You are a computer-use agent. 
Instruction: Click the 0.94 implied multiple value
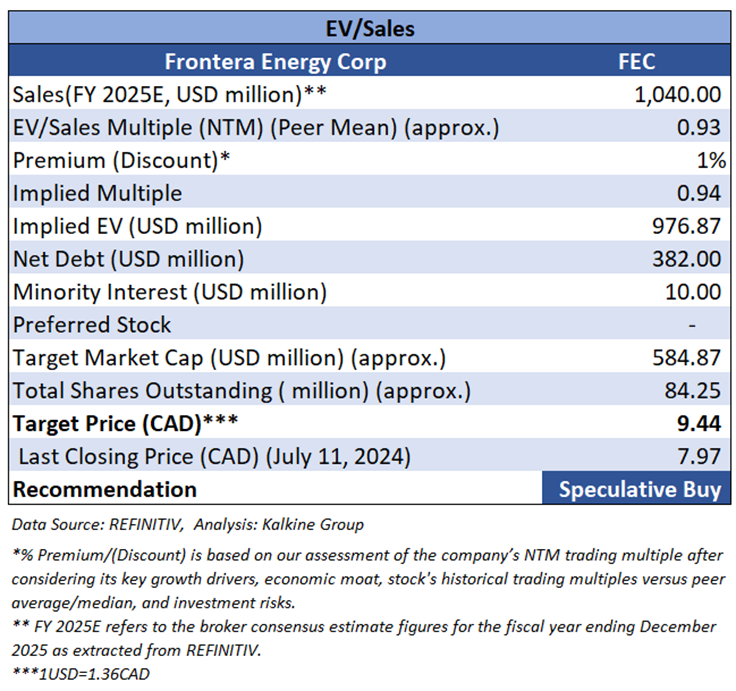(x=698, y=193)
